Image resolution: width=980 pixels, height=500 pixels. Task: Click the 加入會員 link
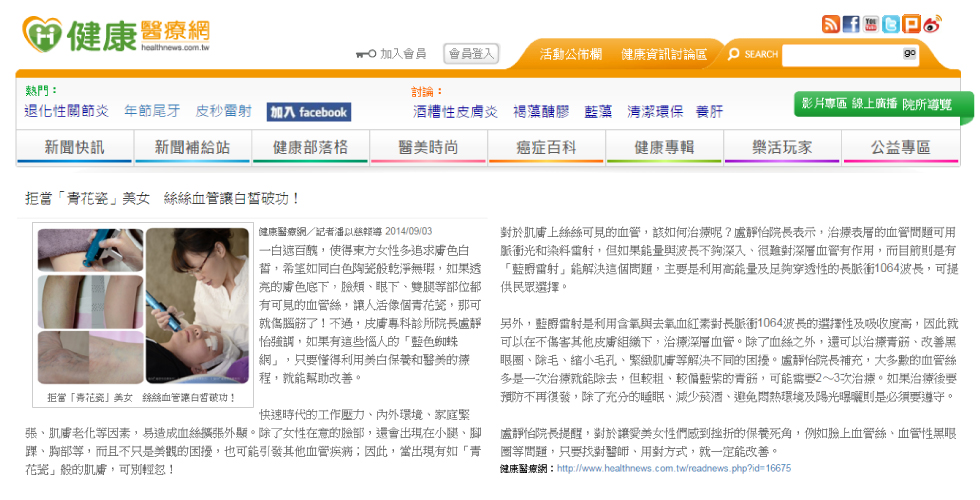tap(403, 54)
